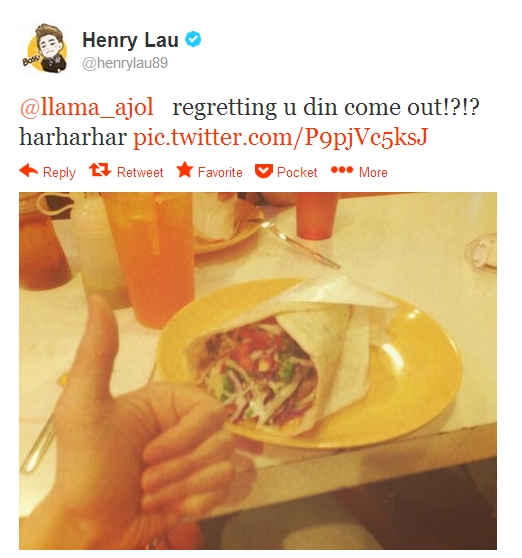Open the More three-dots icon
Viewport: 522px width, 558px height.
point(342,170)
